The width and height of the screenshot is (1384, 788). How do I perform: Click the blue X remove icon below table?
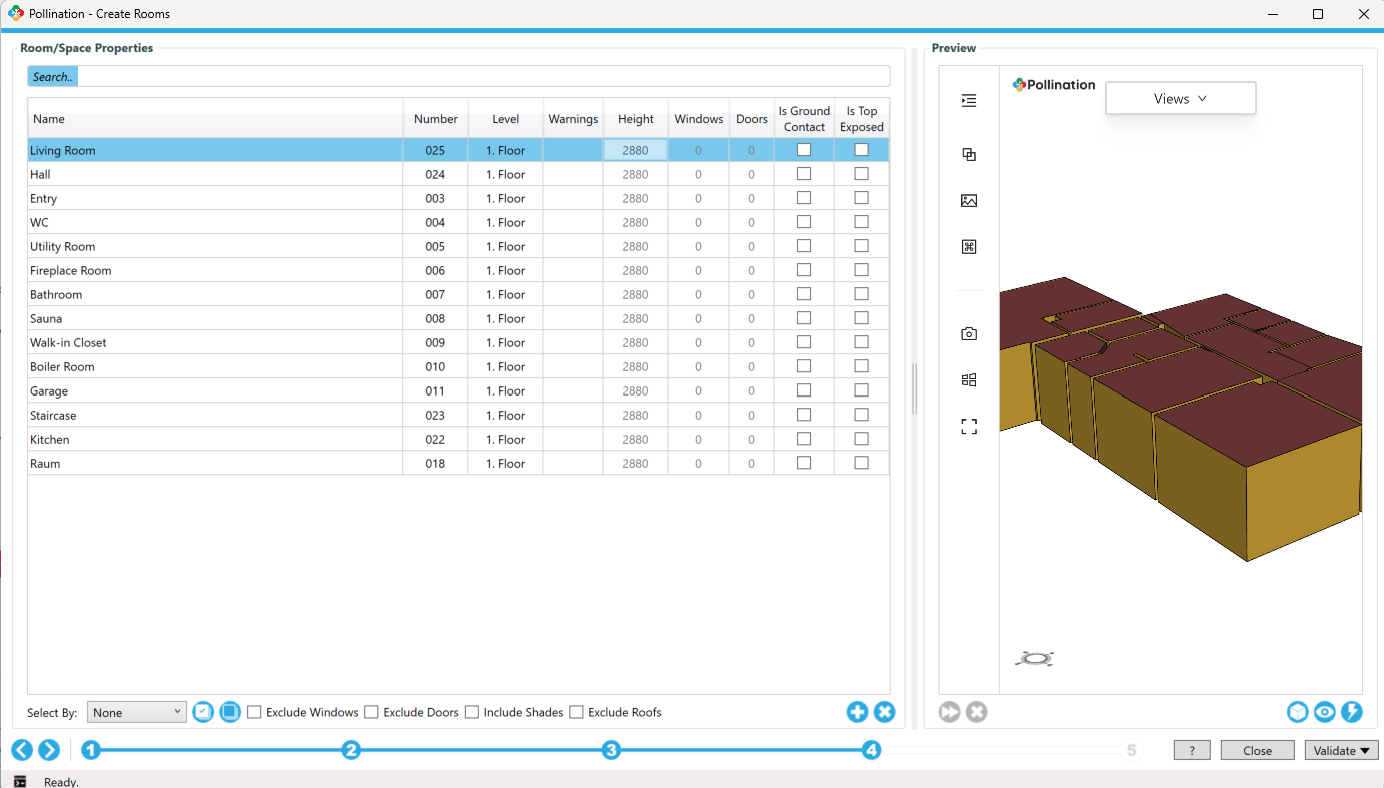884,712
